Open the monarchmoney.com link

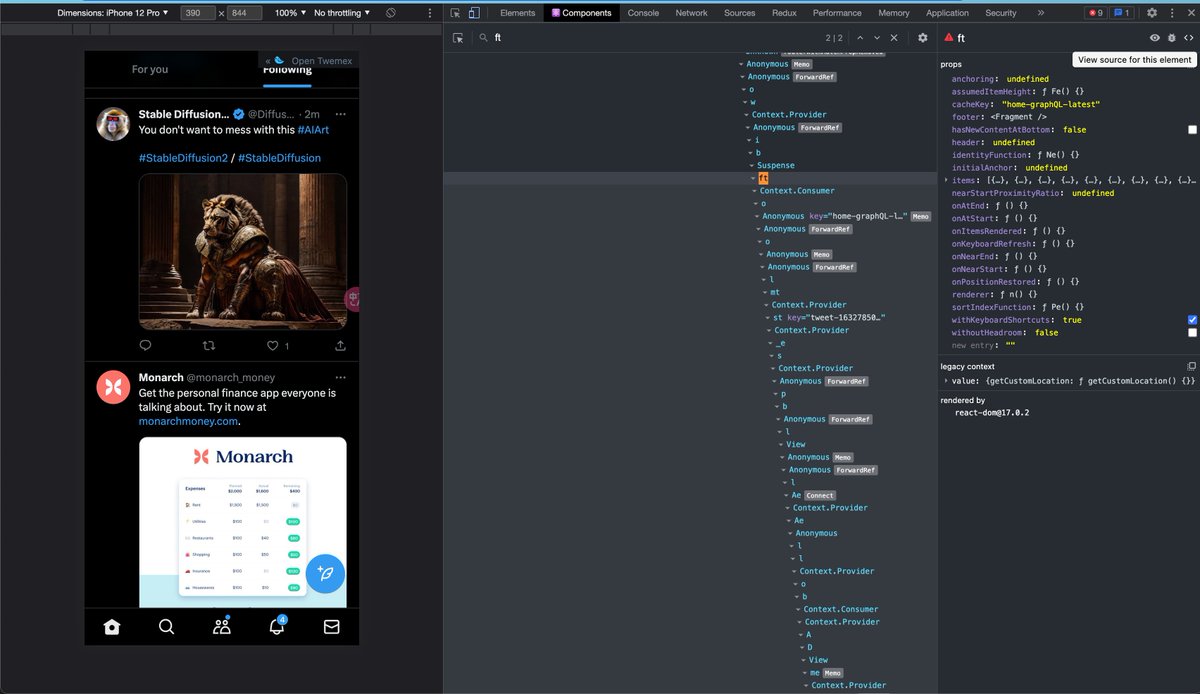[x=189, y=421]
